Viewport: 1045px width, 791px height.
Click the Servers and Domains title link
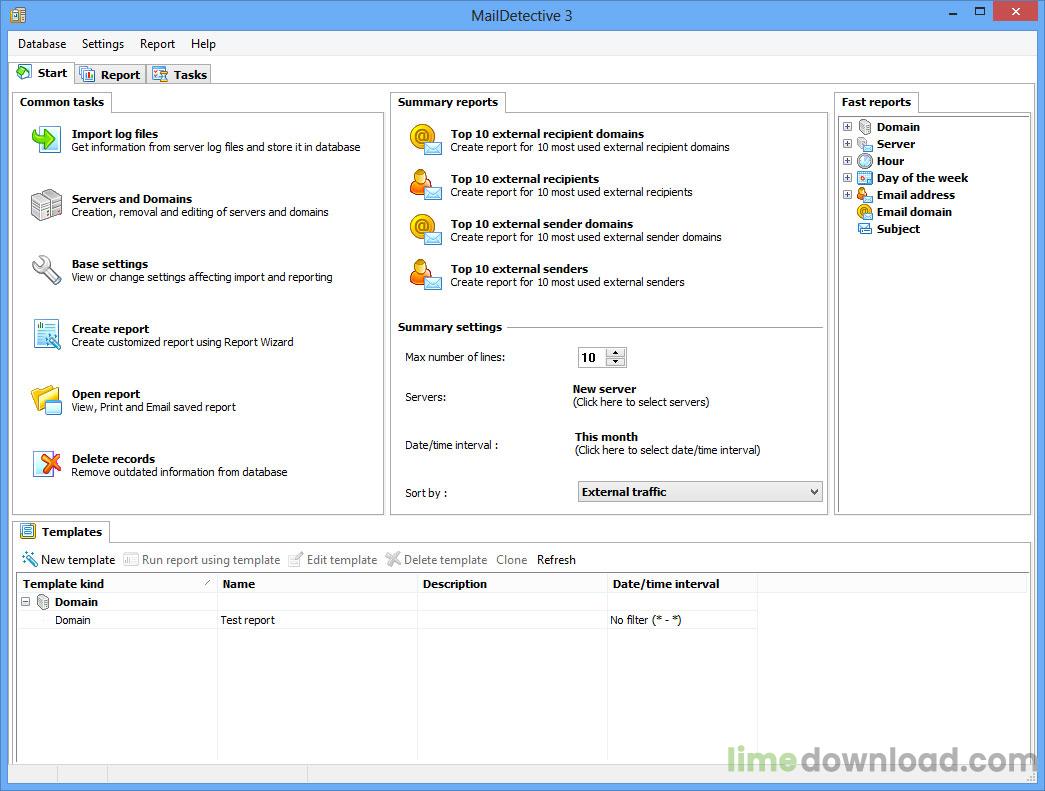click(132, 199)
